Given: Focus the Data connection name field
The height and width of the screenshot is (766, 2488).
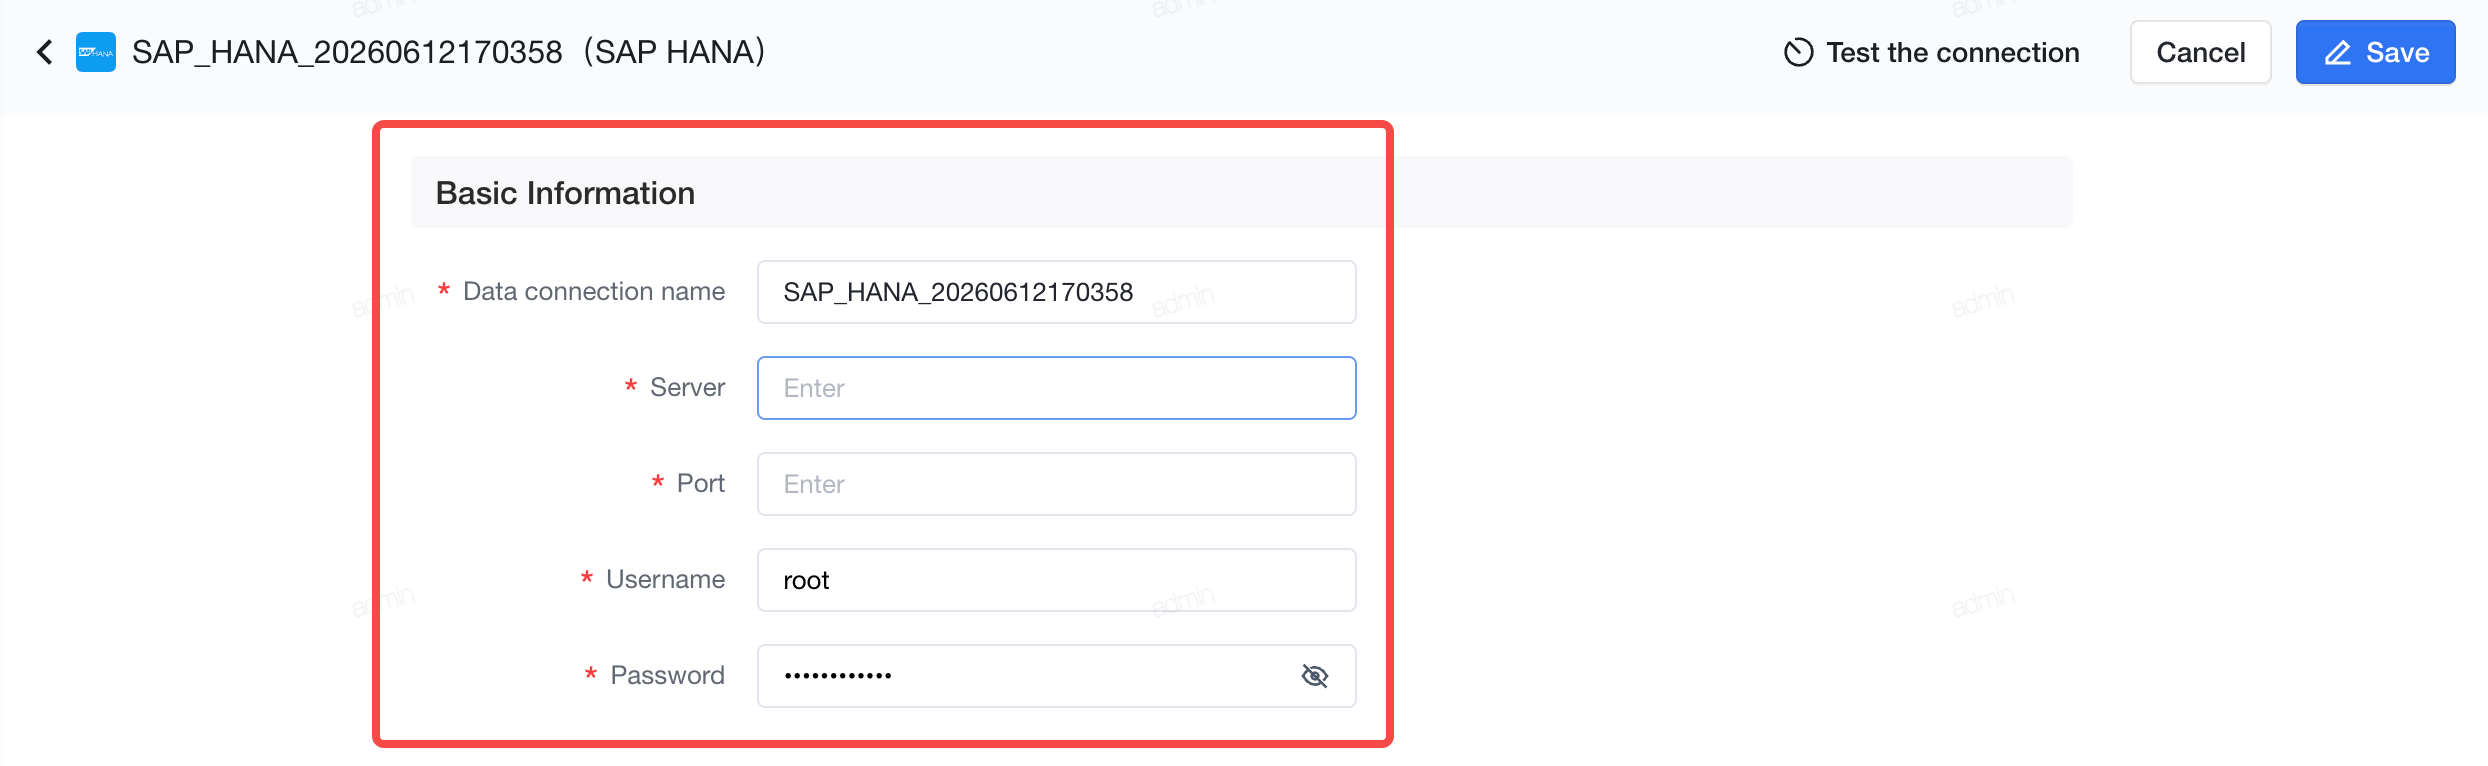Looking at the screenshot, I should point(1056,292).
